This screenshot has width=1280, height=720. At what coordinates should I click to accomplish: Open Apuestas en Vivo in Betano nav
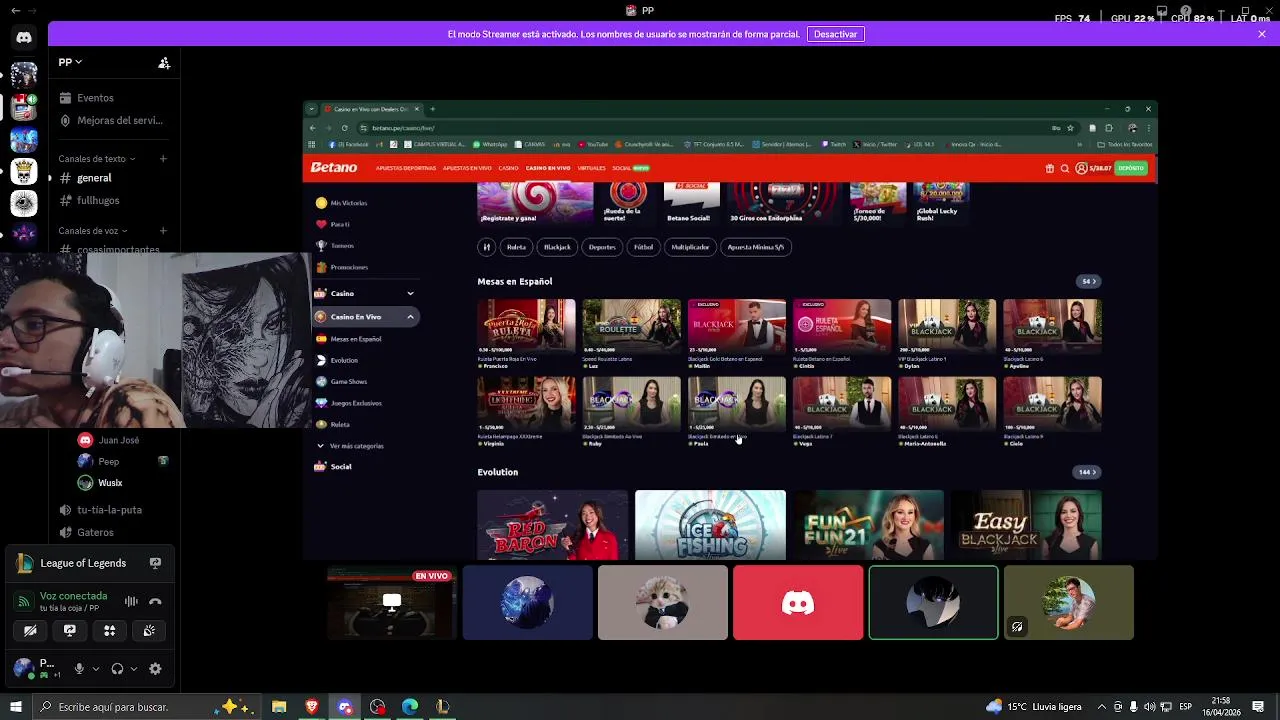tap(467, 168)
